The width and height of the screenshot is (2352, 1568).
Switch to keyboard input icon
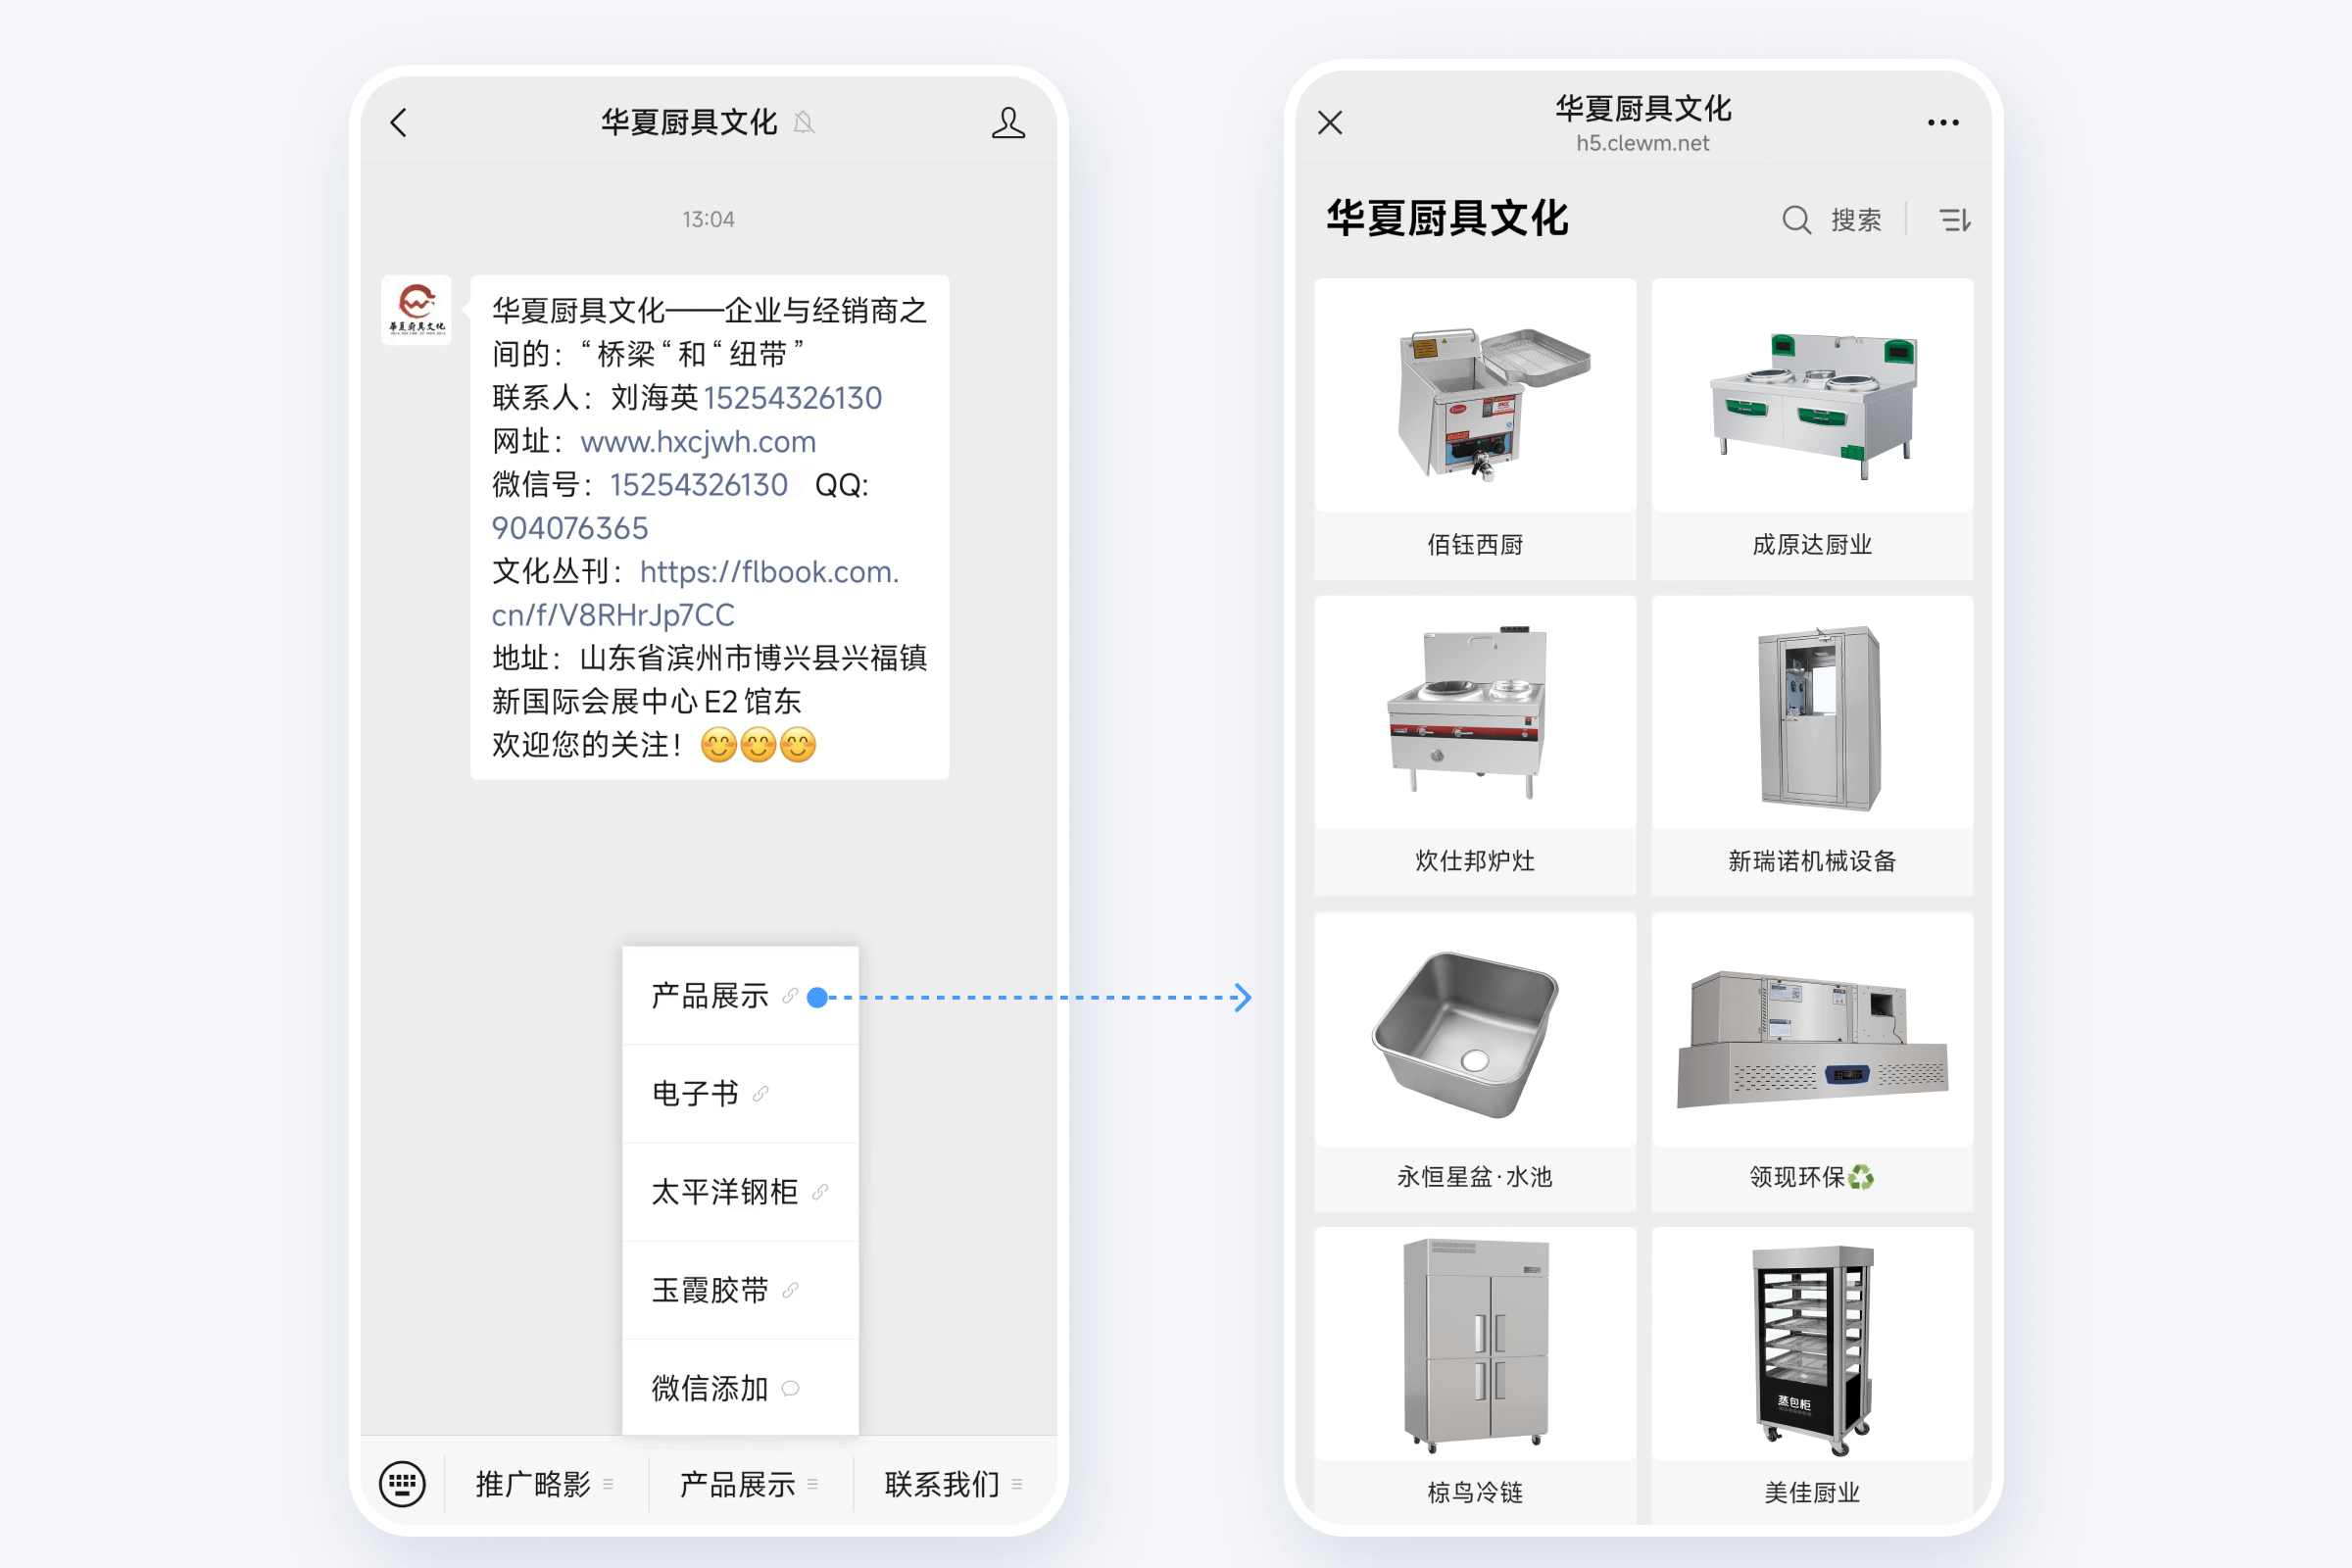[x=402, y=1483]
